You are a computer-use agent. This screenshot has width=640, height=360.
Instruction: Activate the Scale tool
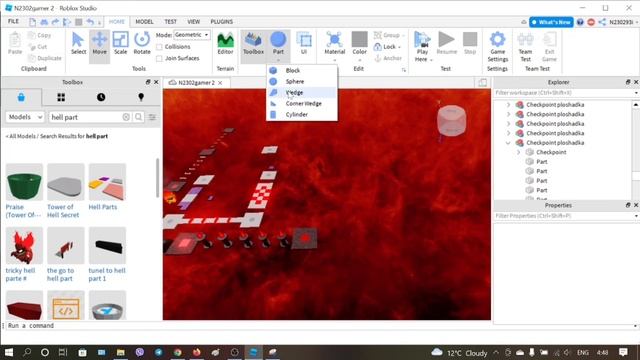point(120,43)
